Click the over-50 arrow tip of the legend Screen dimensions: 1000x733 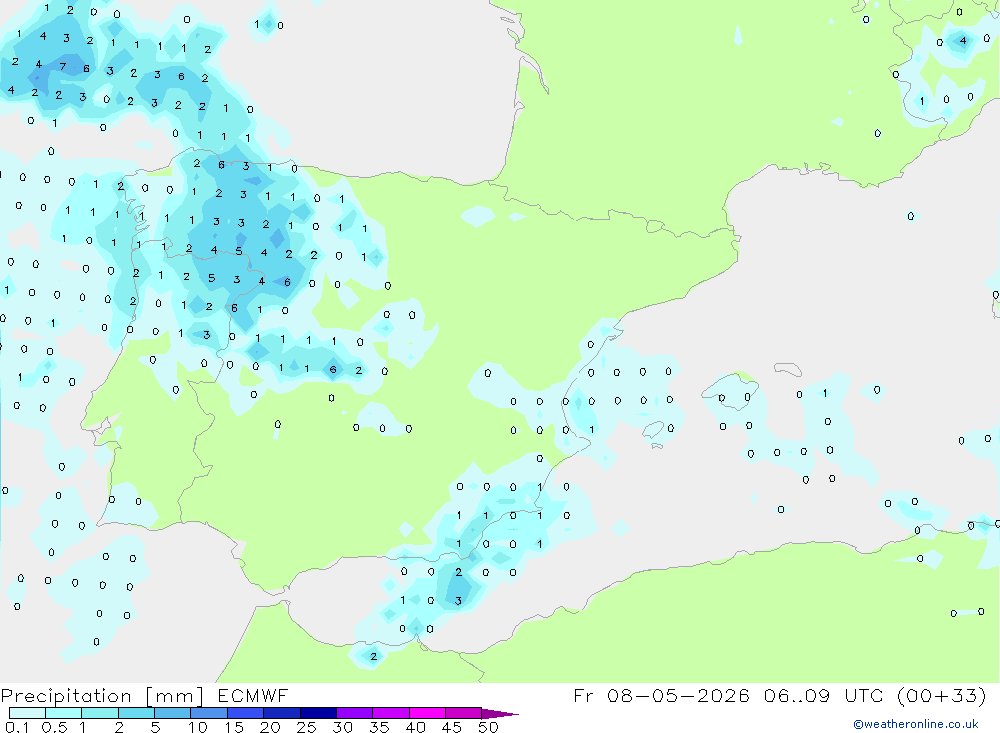[500, 714]
